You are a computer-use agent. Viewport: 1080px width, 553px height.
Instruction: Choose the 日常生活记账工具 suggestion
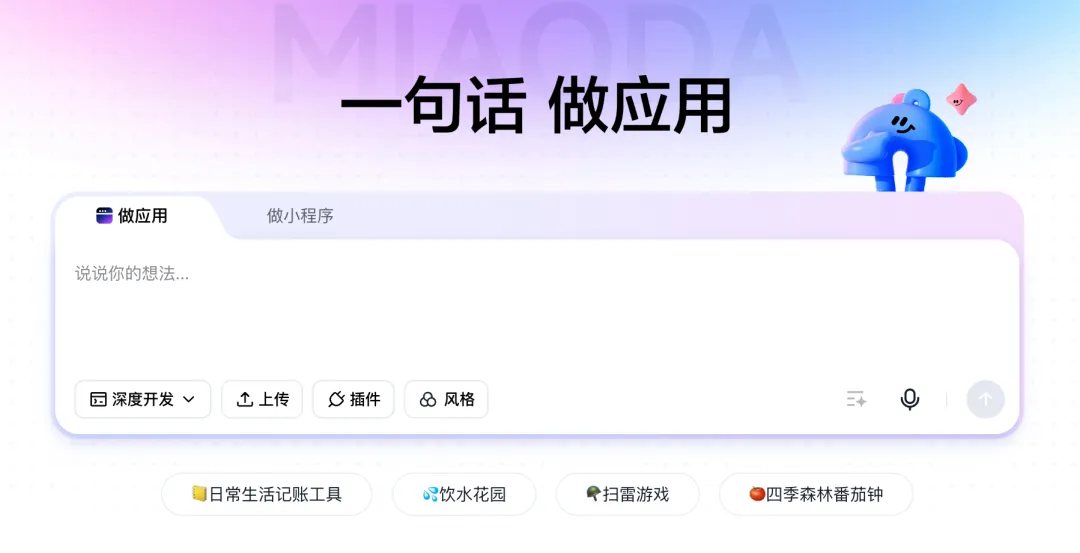pos(267,494)
